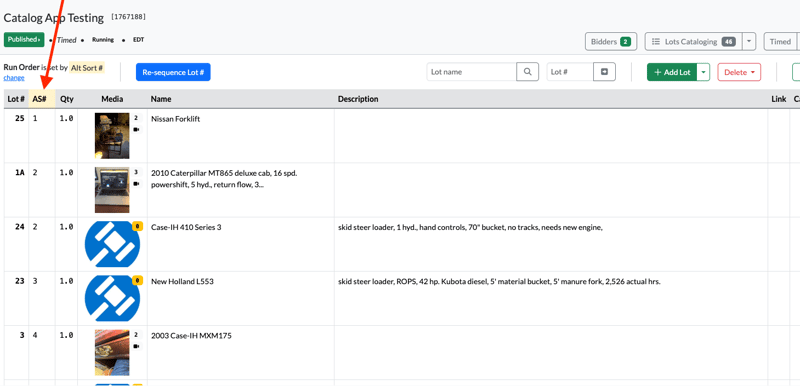Click the New Holland L553 description text

point(499,281)
